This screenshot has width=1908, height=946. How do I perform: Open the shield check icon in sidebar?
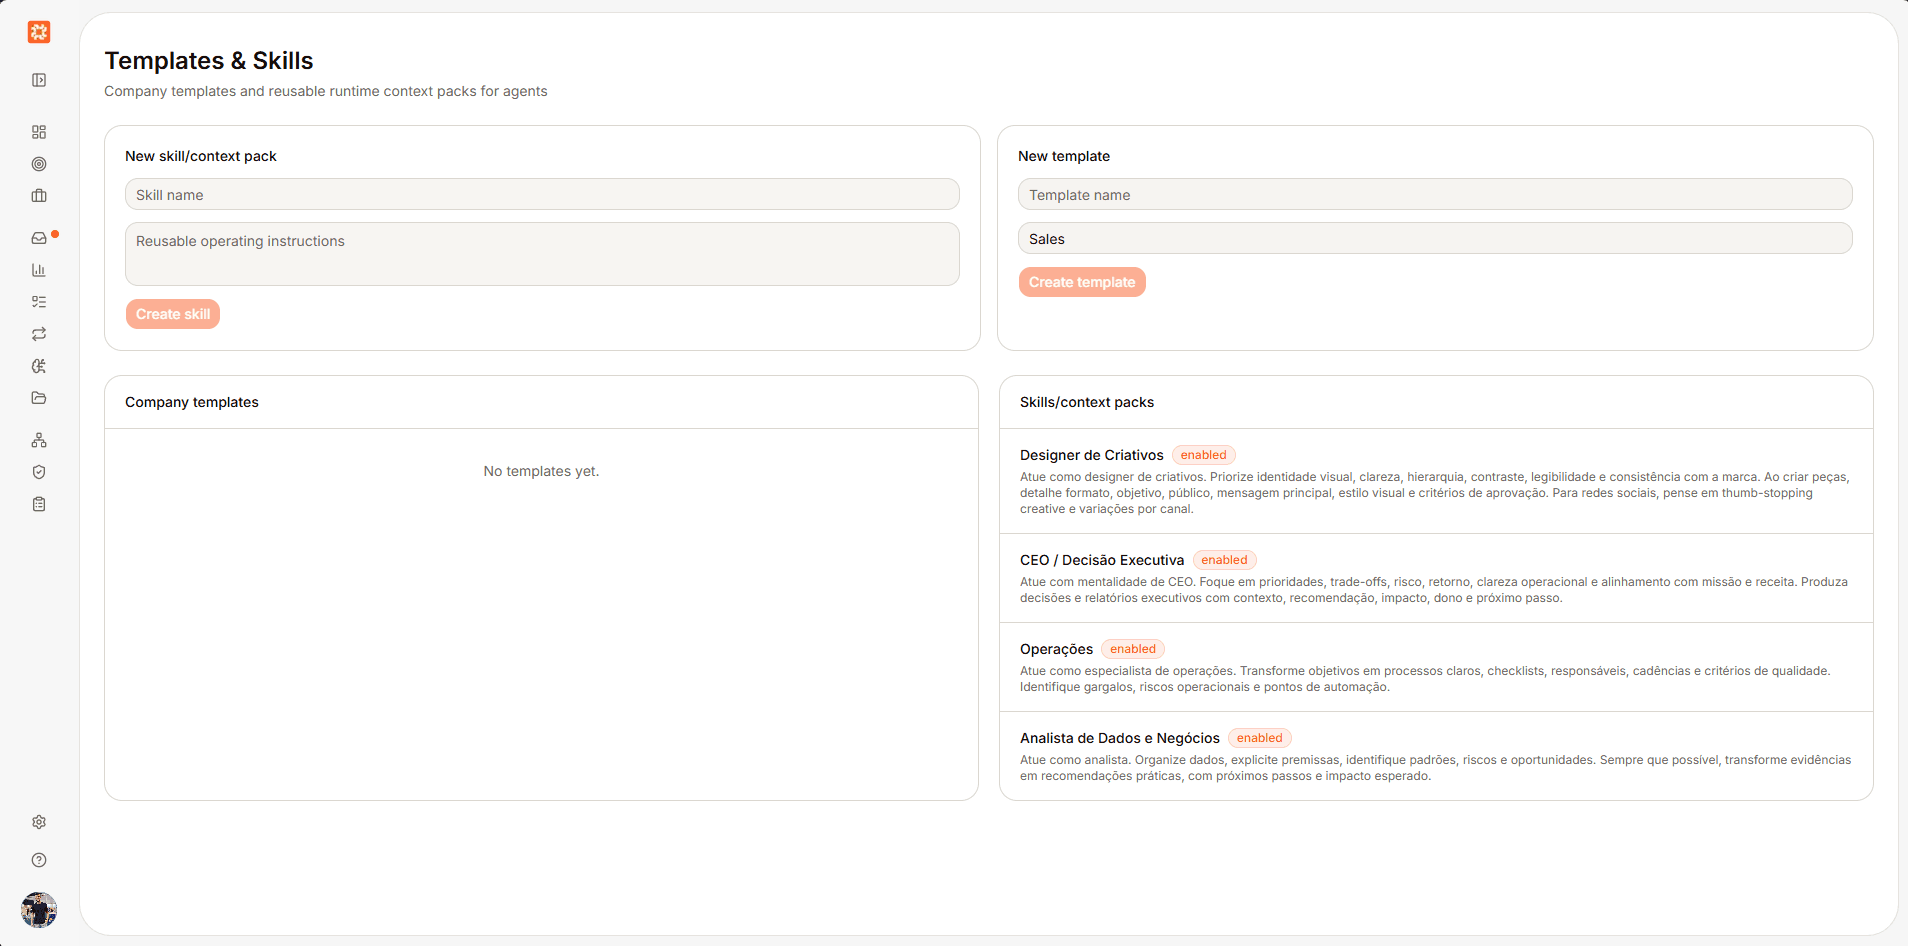tap(39, 472)
